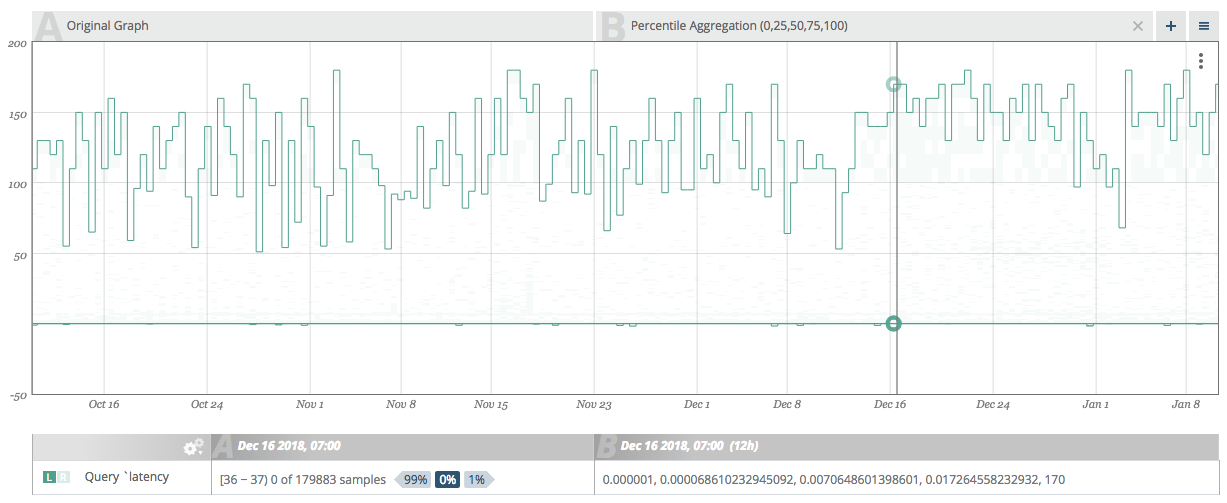1227x503 pixels.
Task: Click the B column date header (12h)
Action: click(690, 446)
